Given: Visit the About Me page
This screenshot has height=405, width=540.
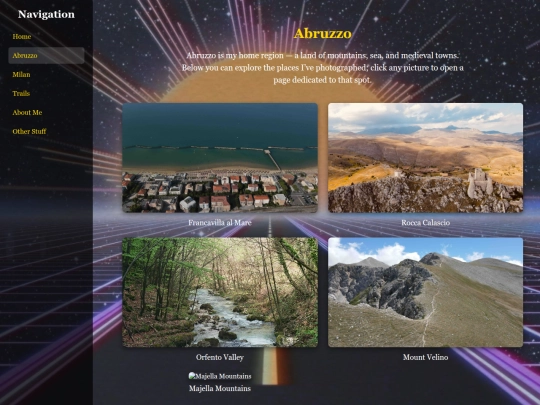Looking at the screenshot, I should click(x=27, y=112).
